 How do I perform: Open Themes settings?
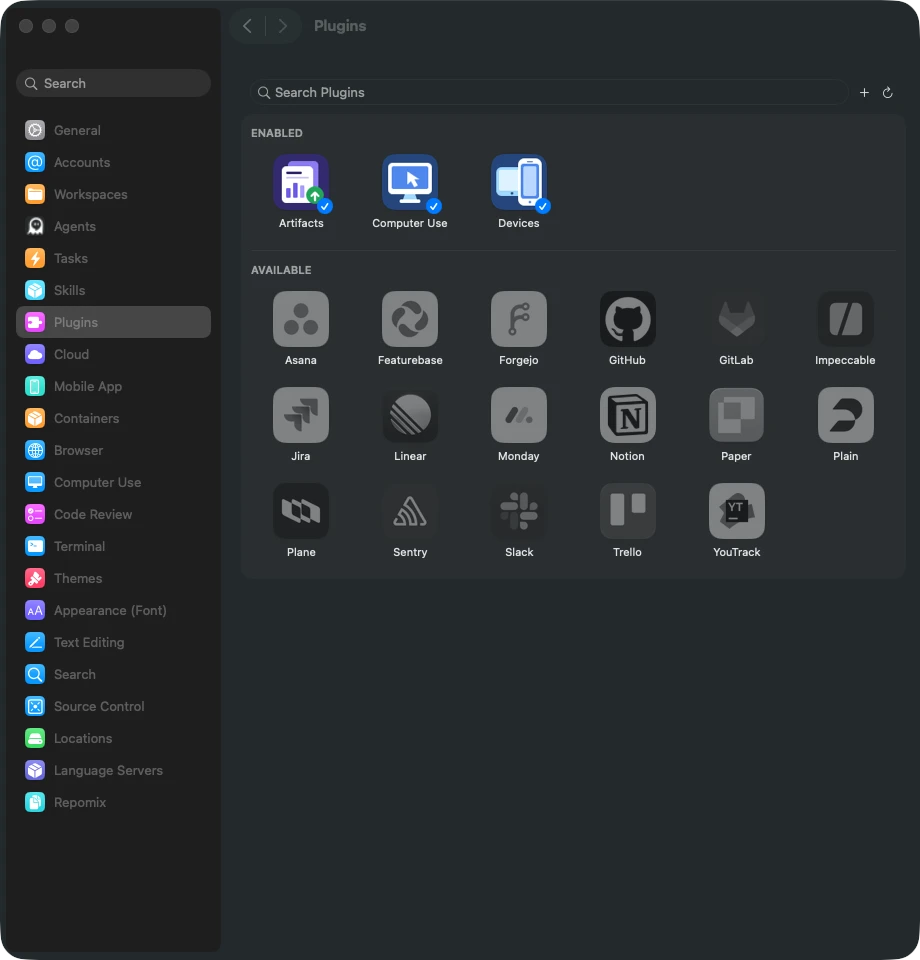tap(113, 579)
